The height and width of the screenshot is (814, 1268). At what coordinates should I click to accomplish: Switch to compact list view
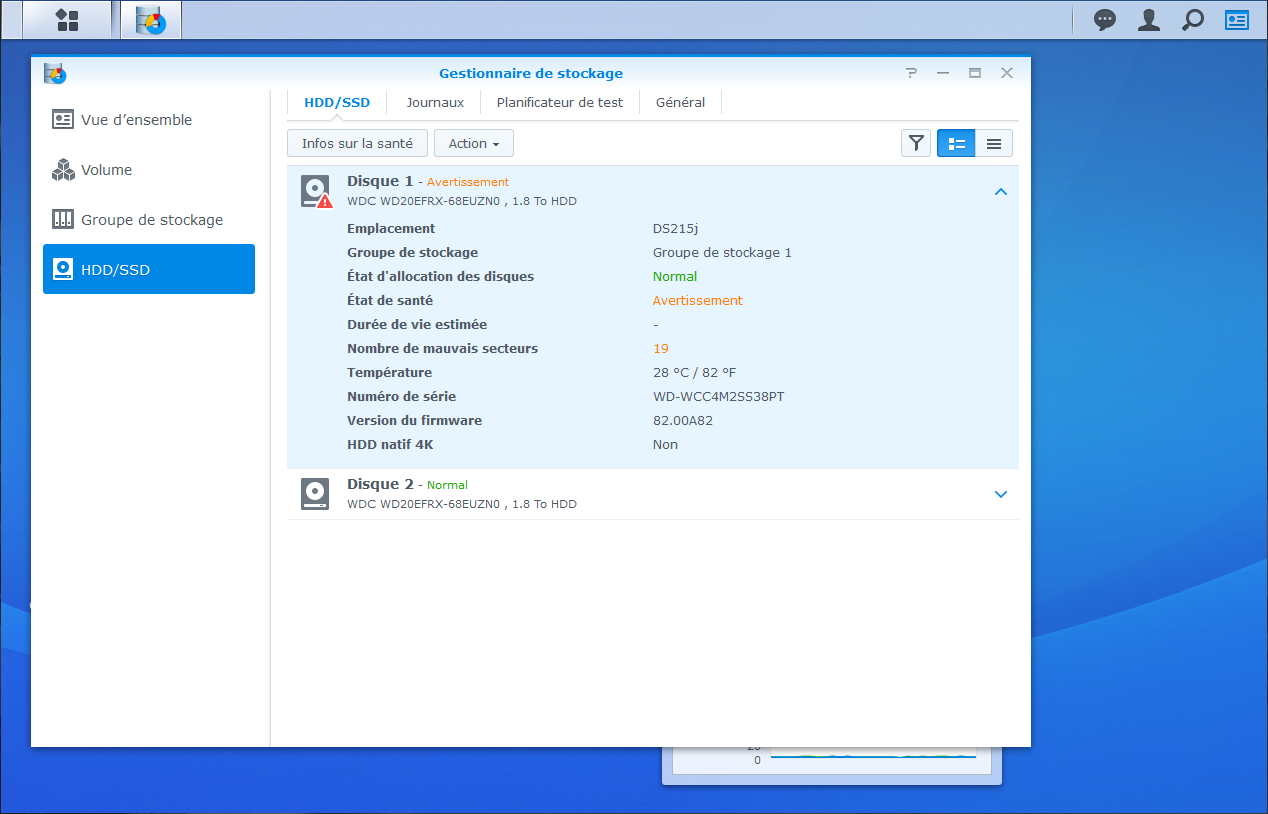coord(994,144)
